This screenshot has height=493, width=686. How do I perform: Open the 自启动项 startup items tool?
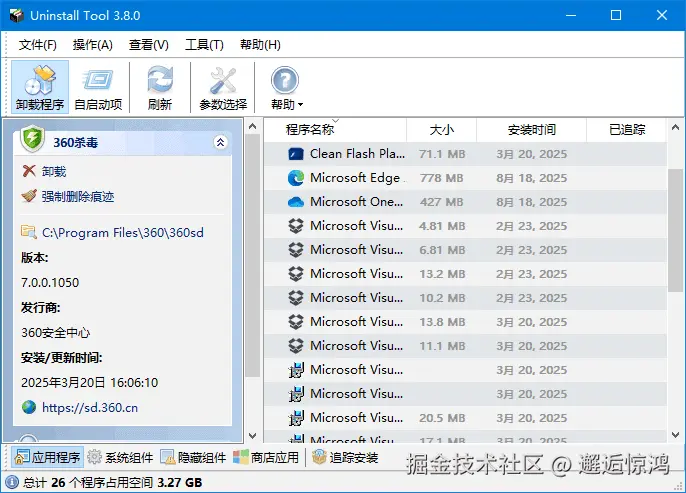click(x=98, y=87)
